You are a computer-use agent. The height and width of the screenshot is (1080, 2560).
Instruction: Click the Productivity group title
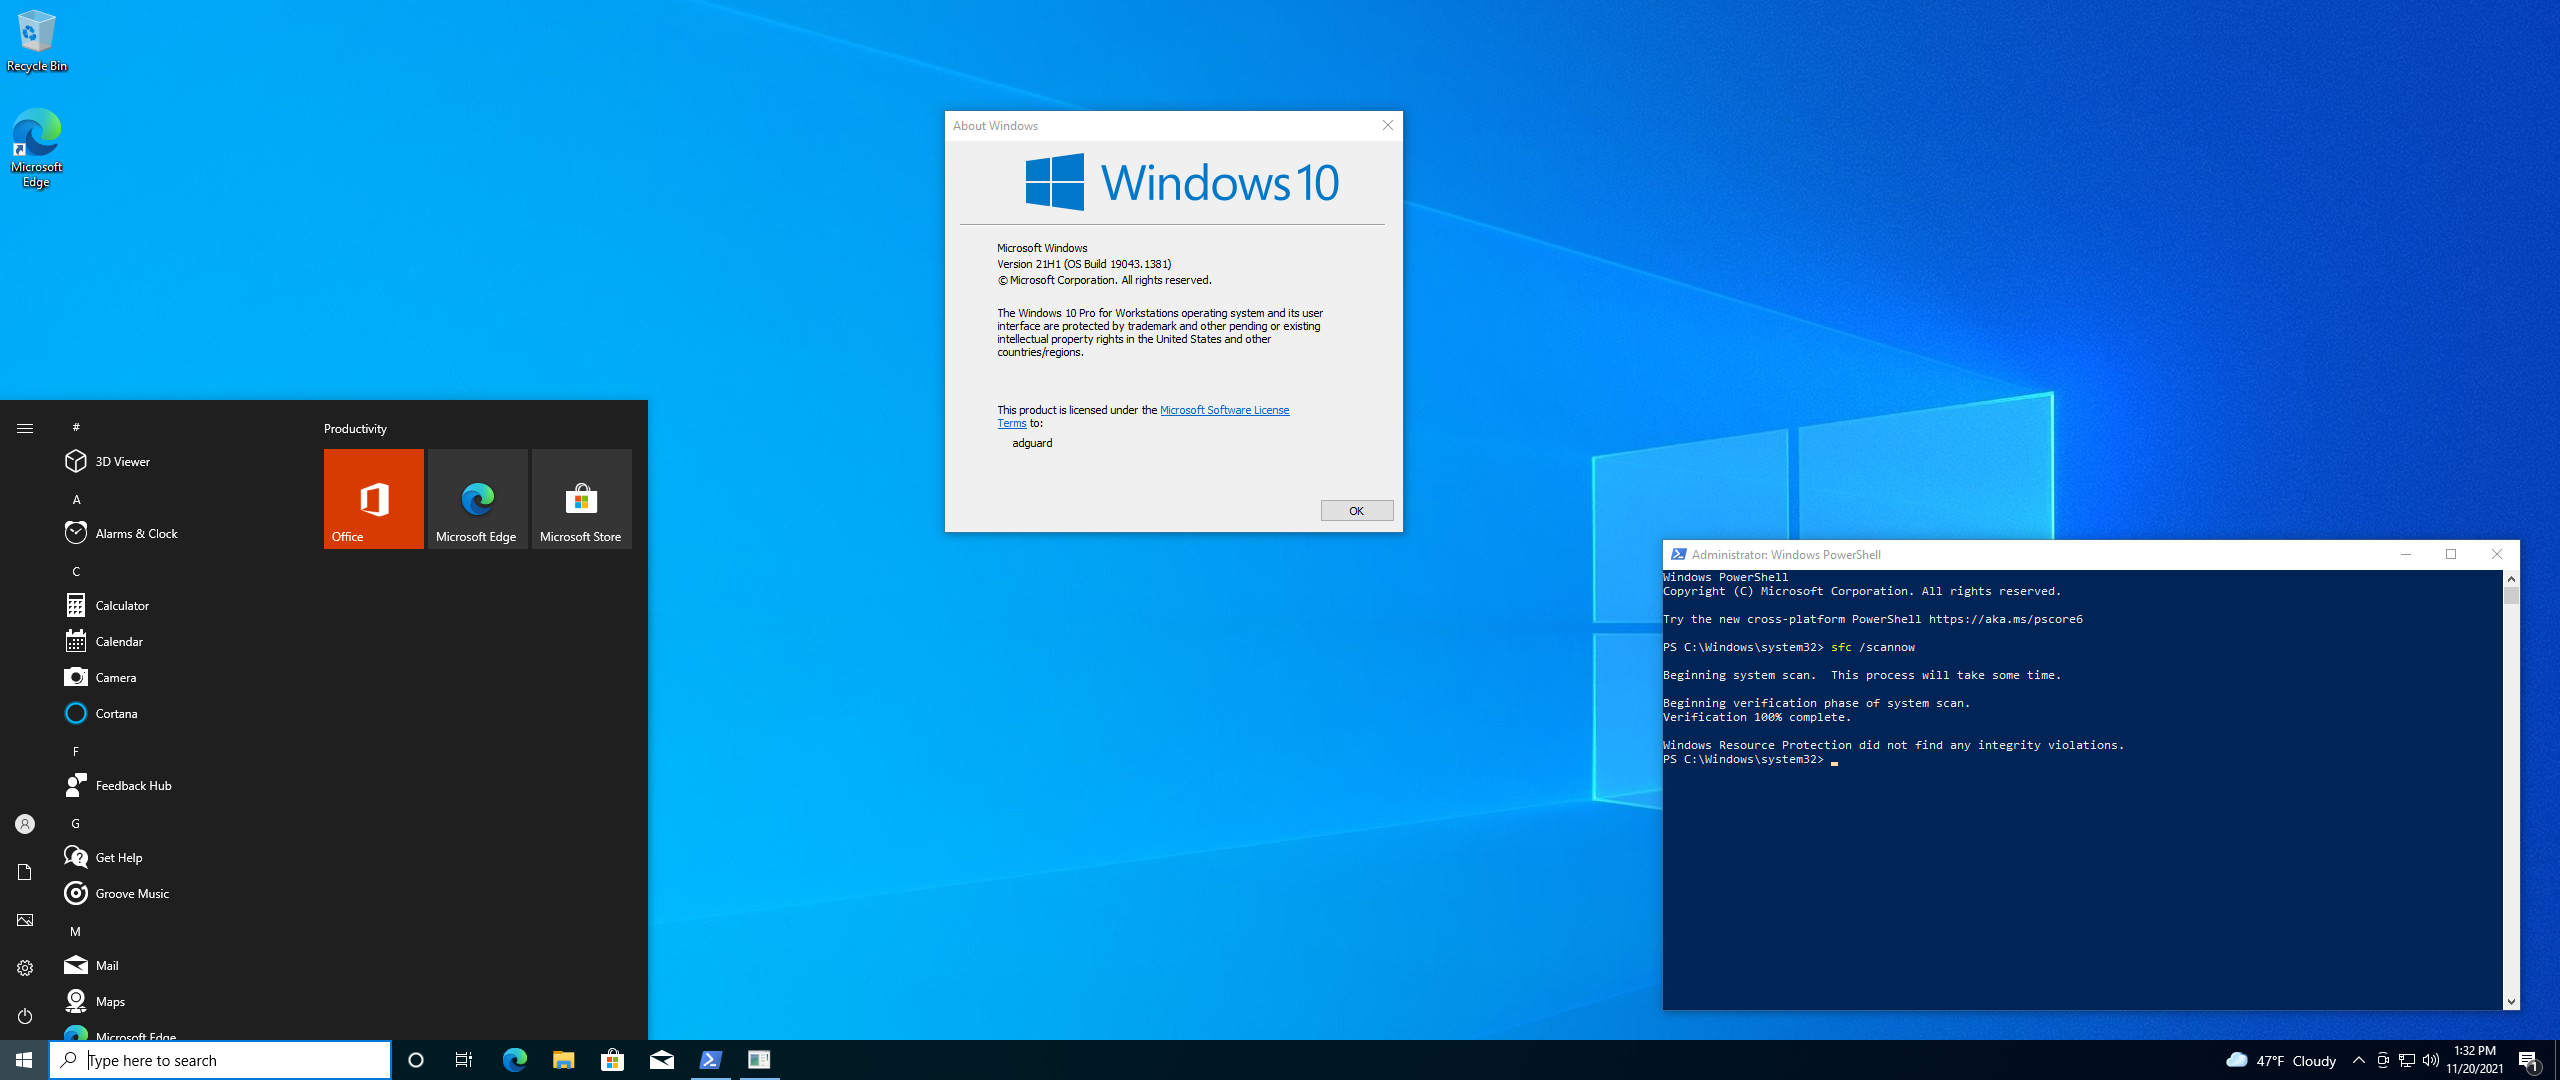[355, 429]
